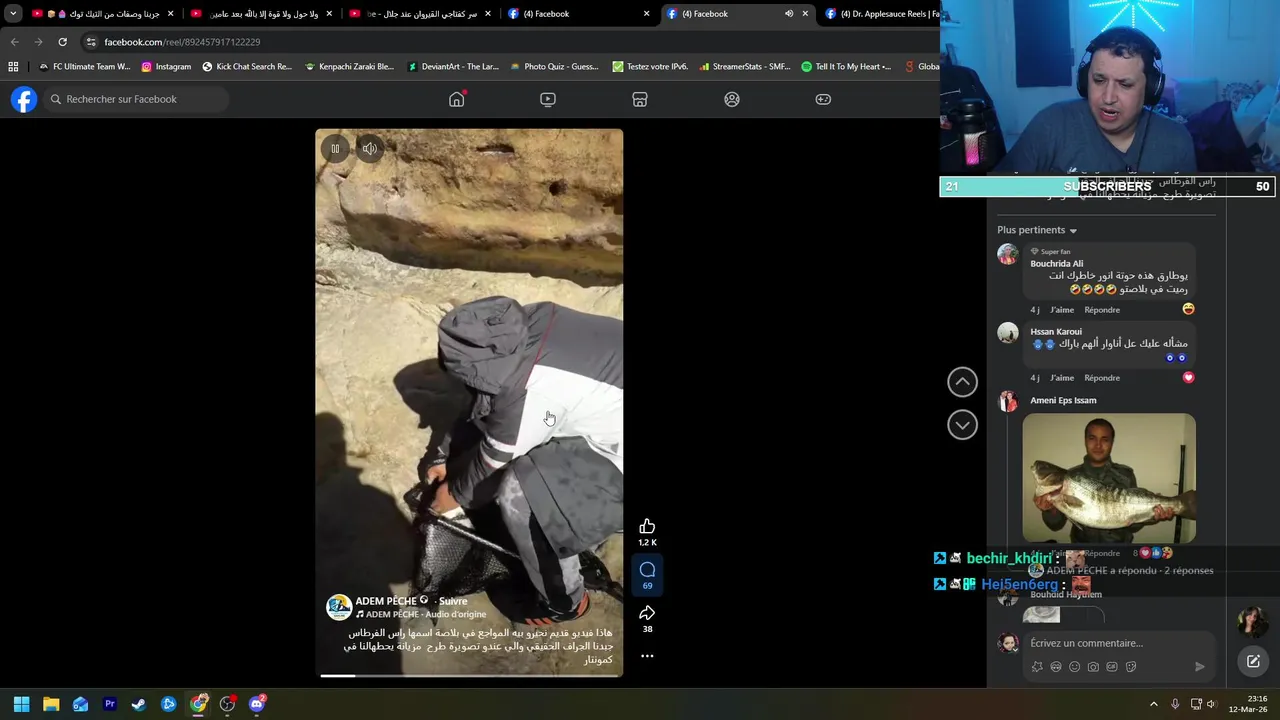Seek the reel using the progress bar

point(470,676)
